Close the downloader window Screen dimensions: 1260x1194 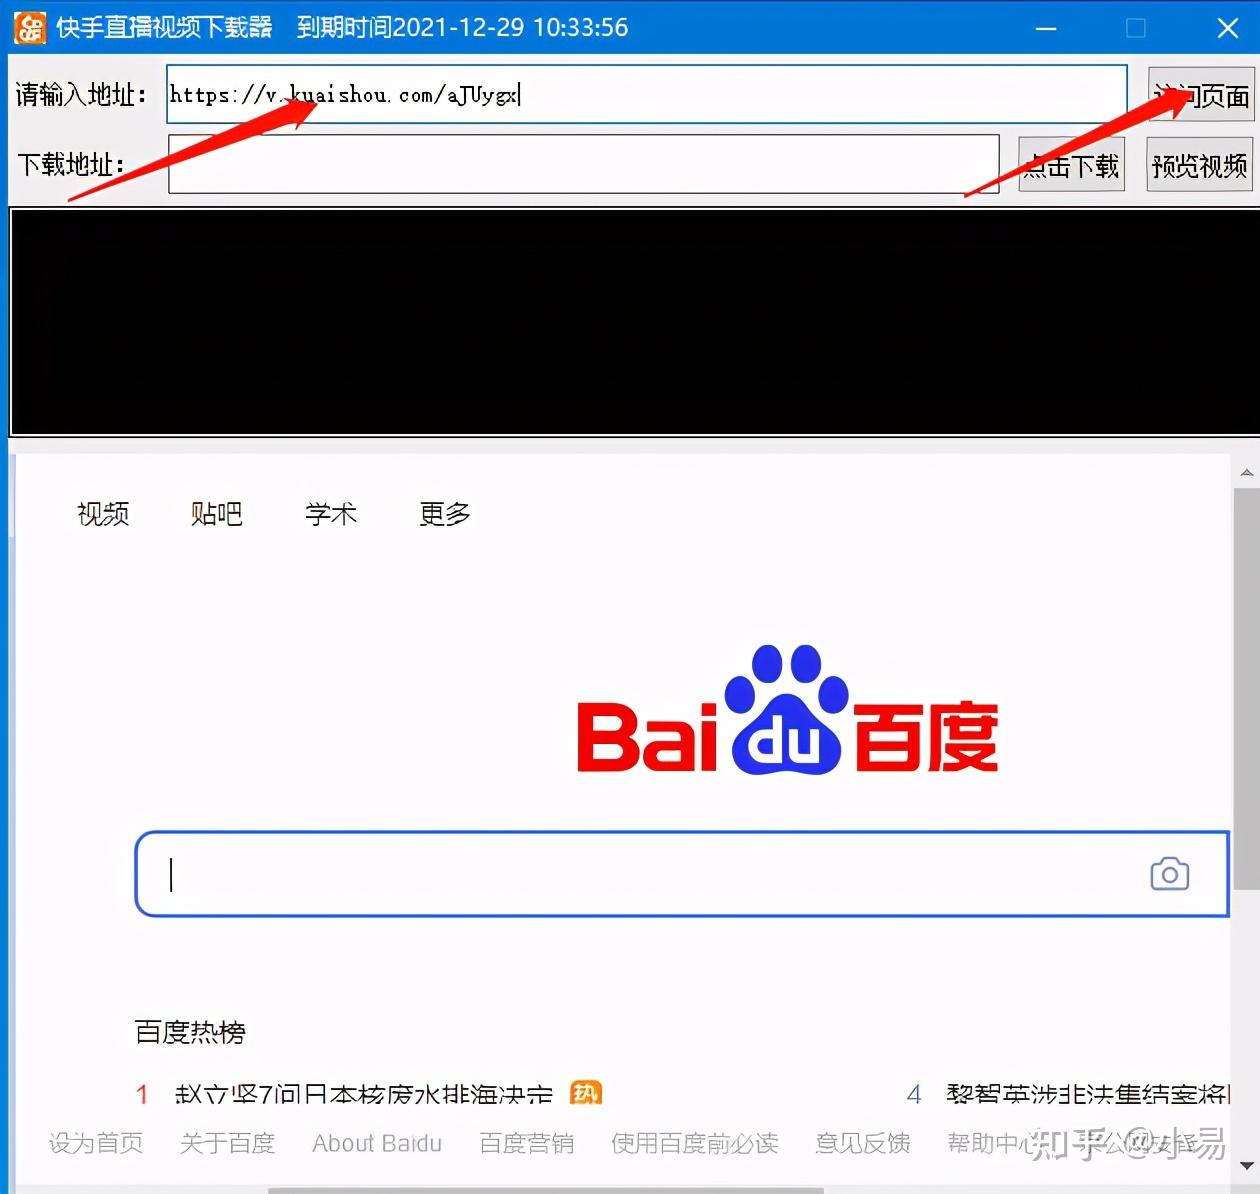(1228, 28)
